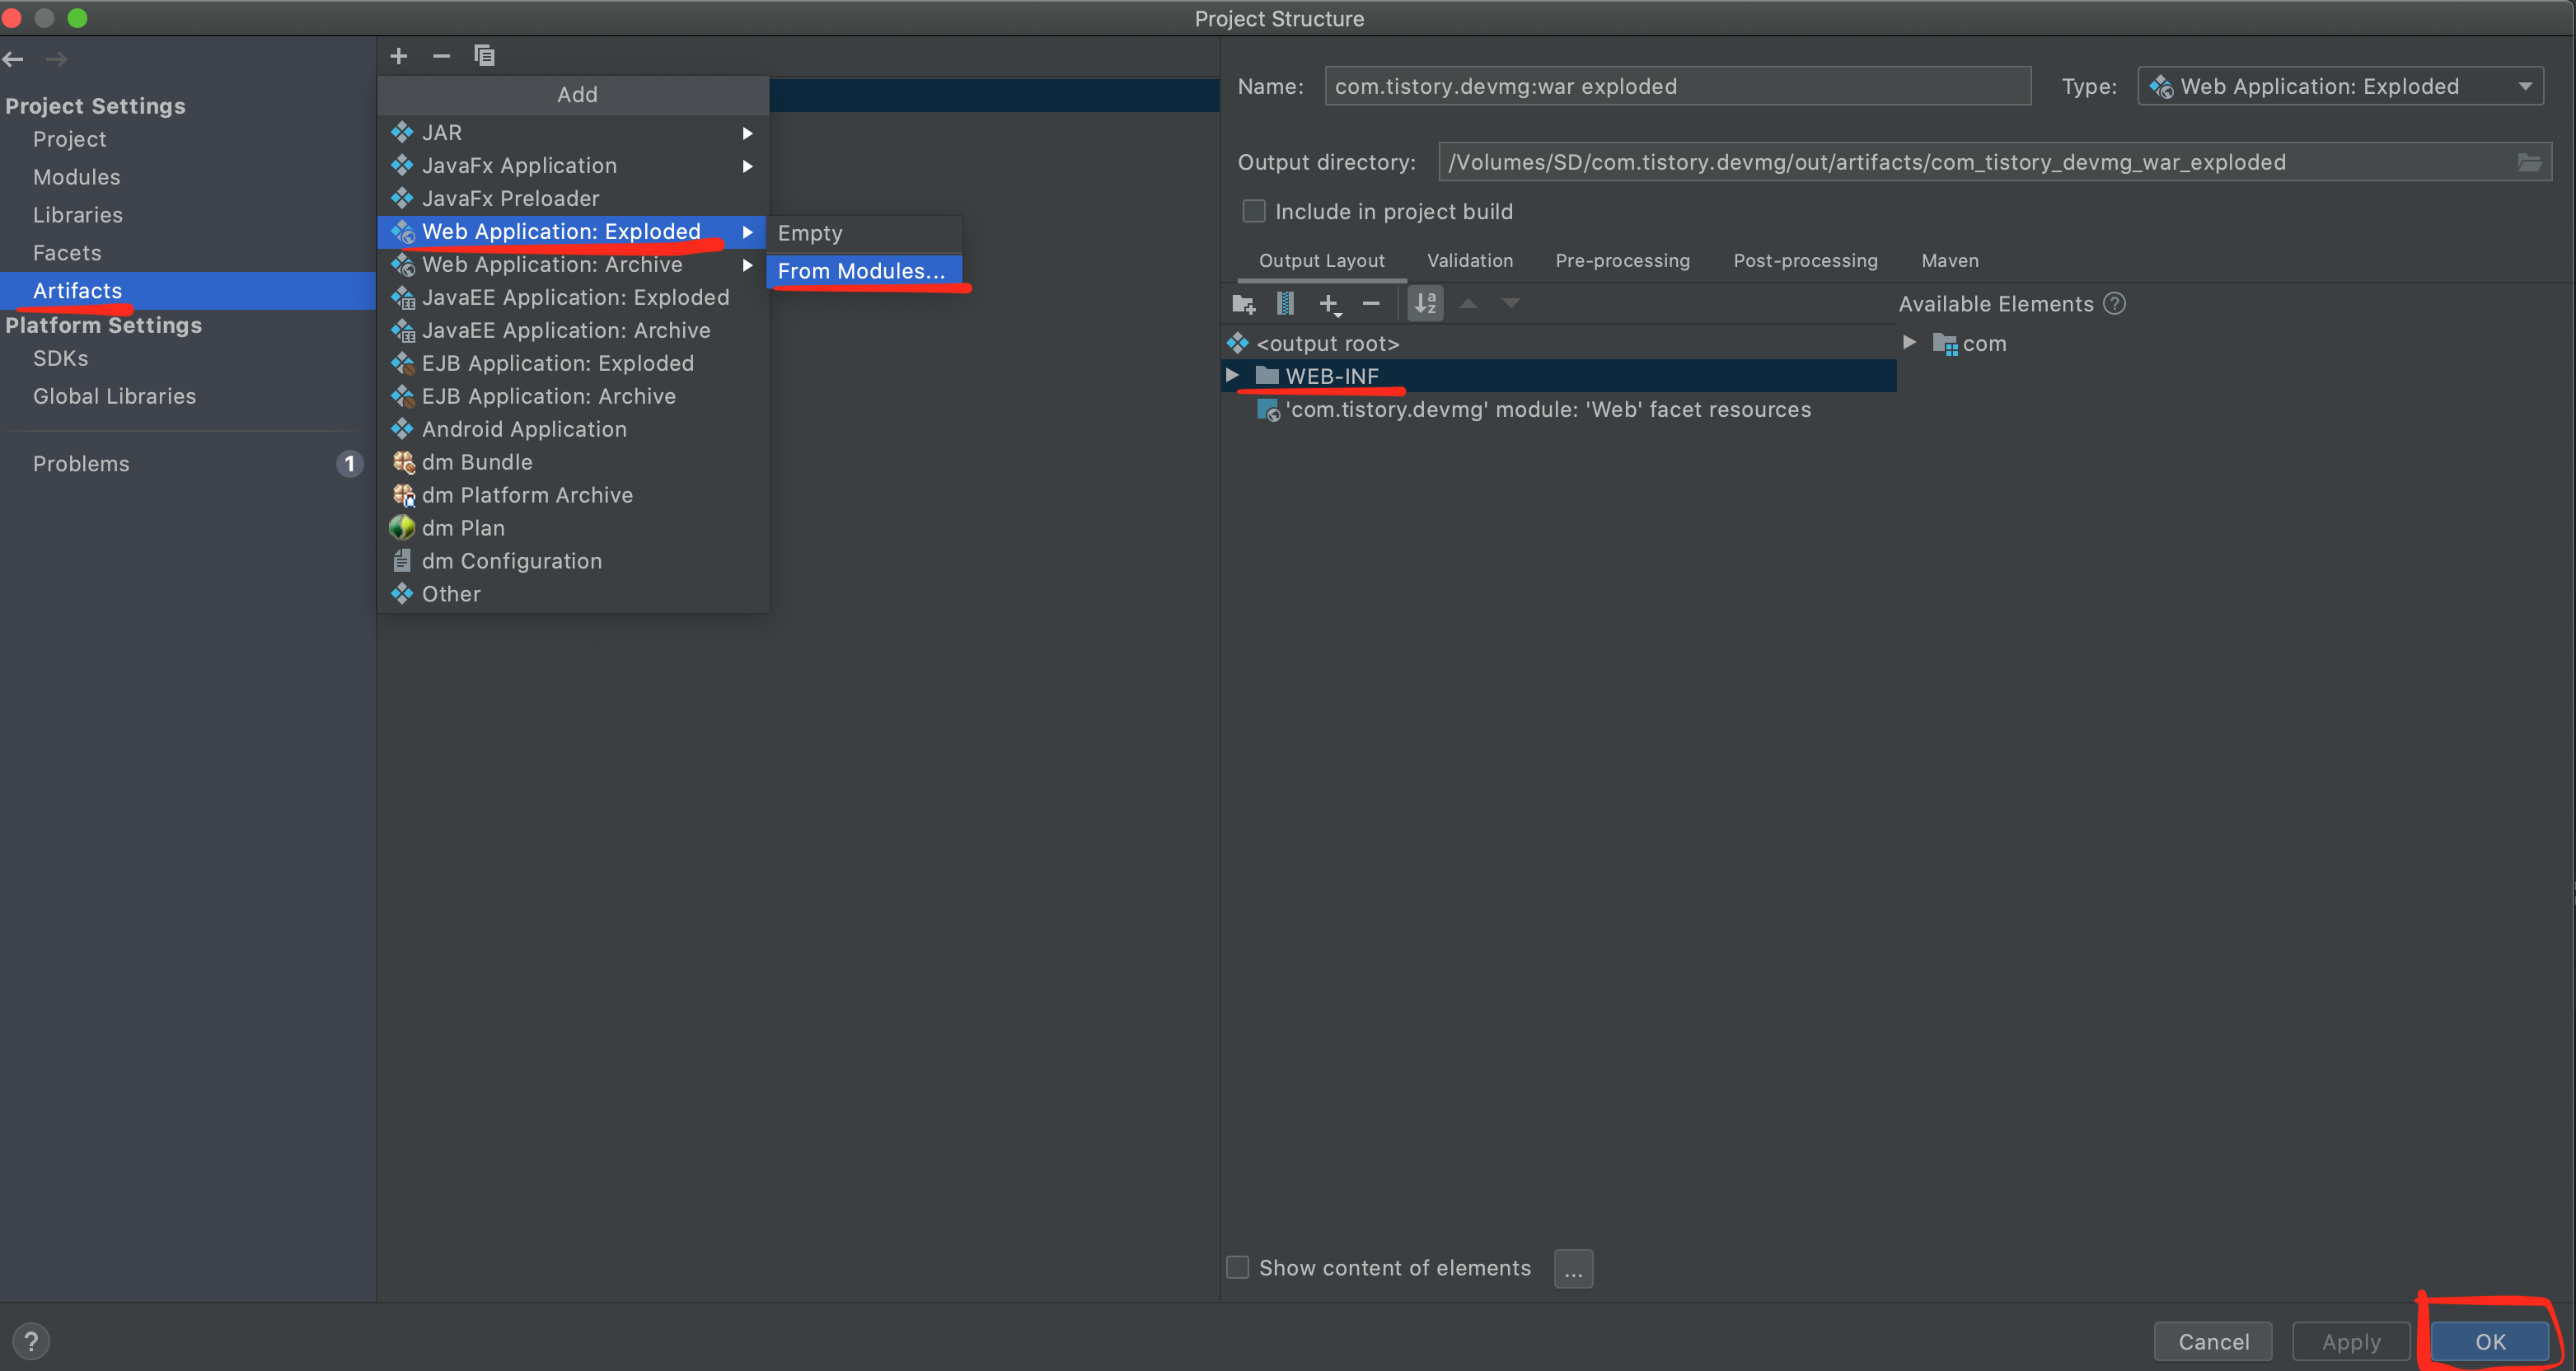Expand the com module in Available Elements
The image size is (2576, 1371).
[x=1909, y=343]
